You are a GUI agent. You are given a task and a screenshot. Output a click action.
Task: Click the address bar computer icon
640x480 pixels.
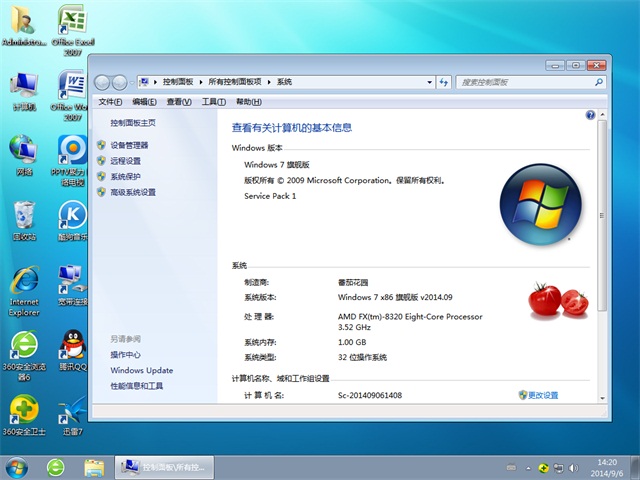(x=144, y=82)
